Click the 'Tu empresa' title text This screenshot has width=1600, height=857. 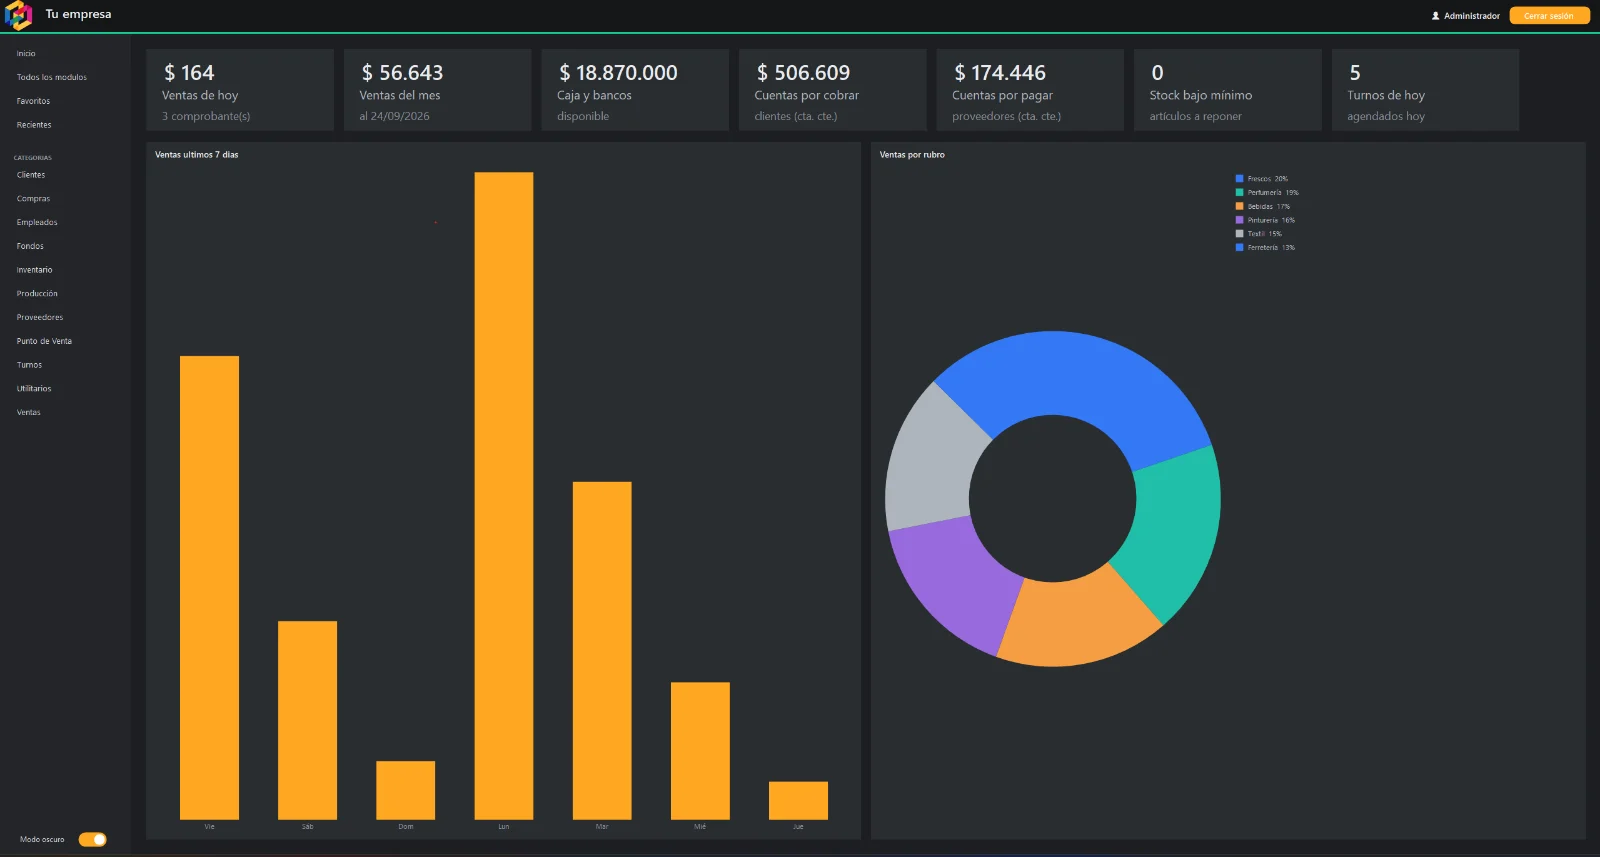[78, 15]
